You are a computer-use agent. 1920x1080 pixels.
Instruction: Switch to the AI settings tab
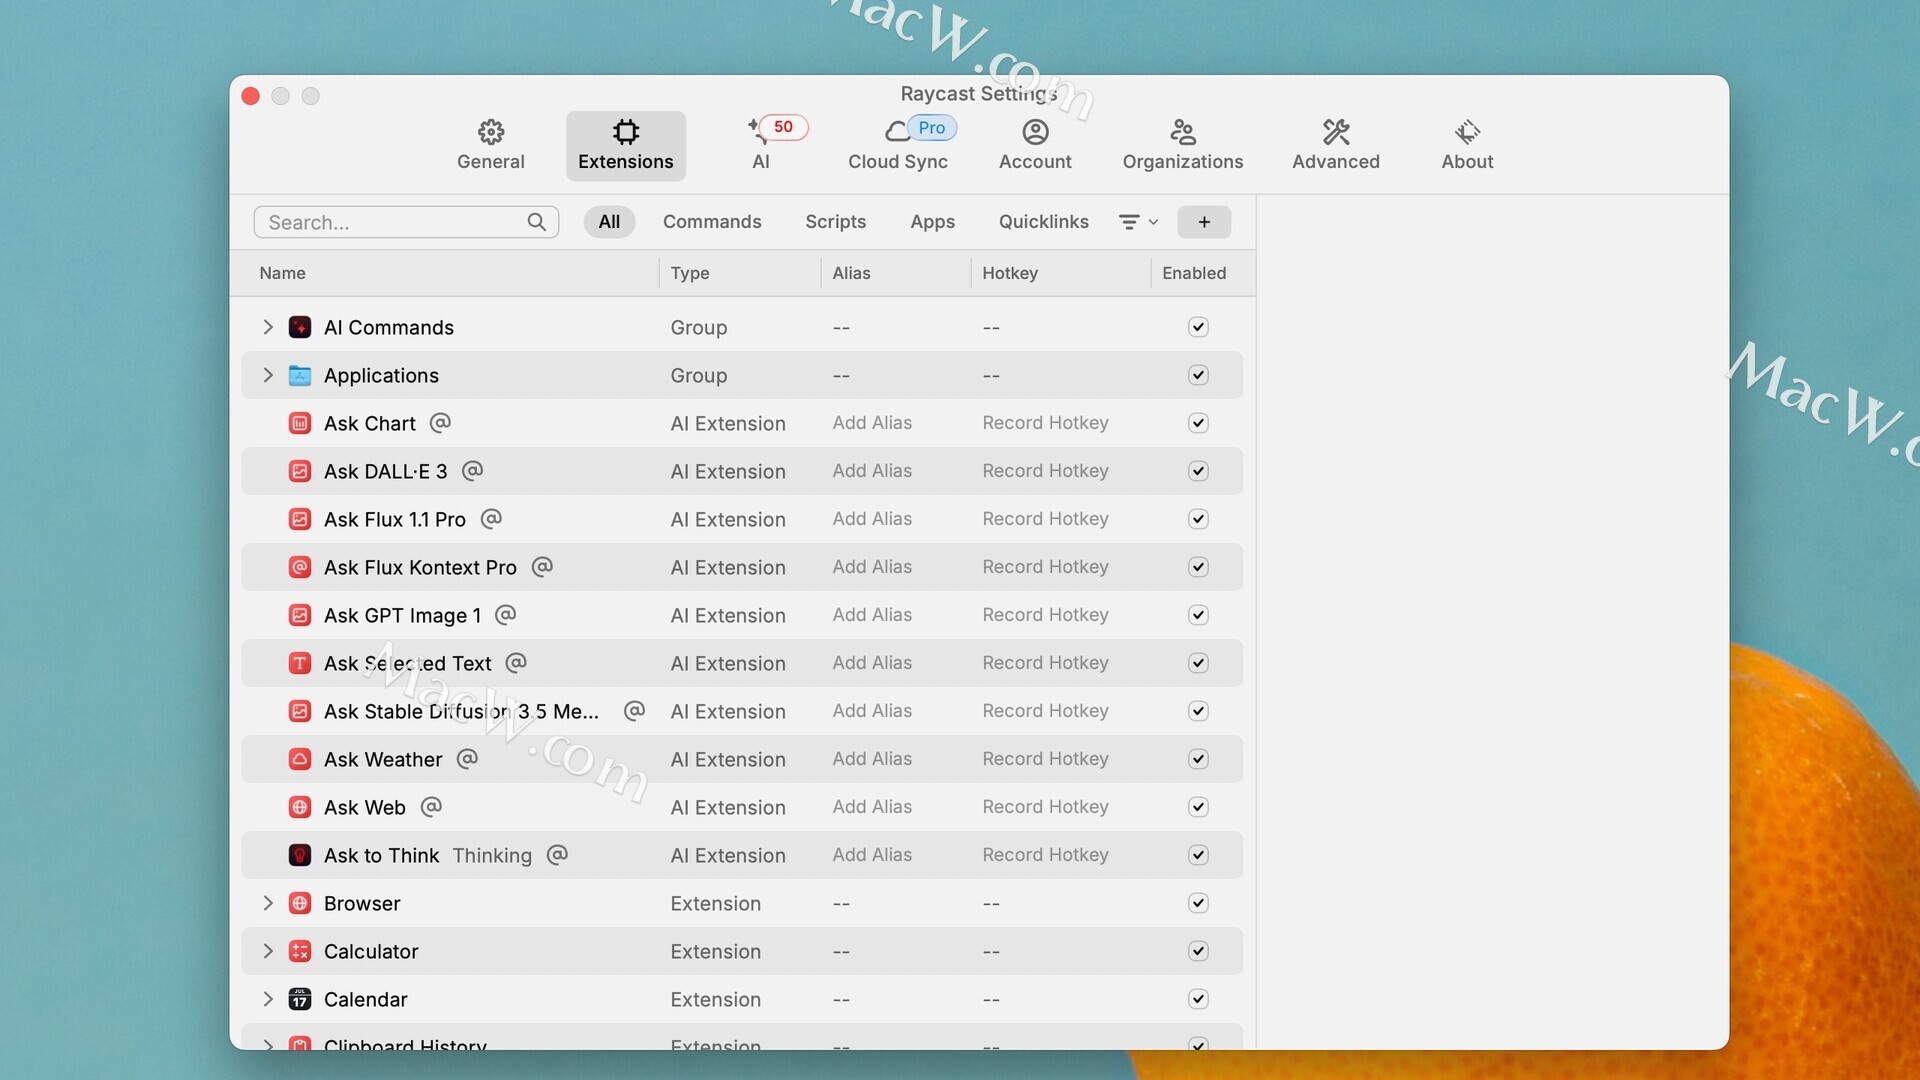(x=761, y=145)
